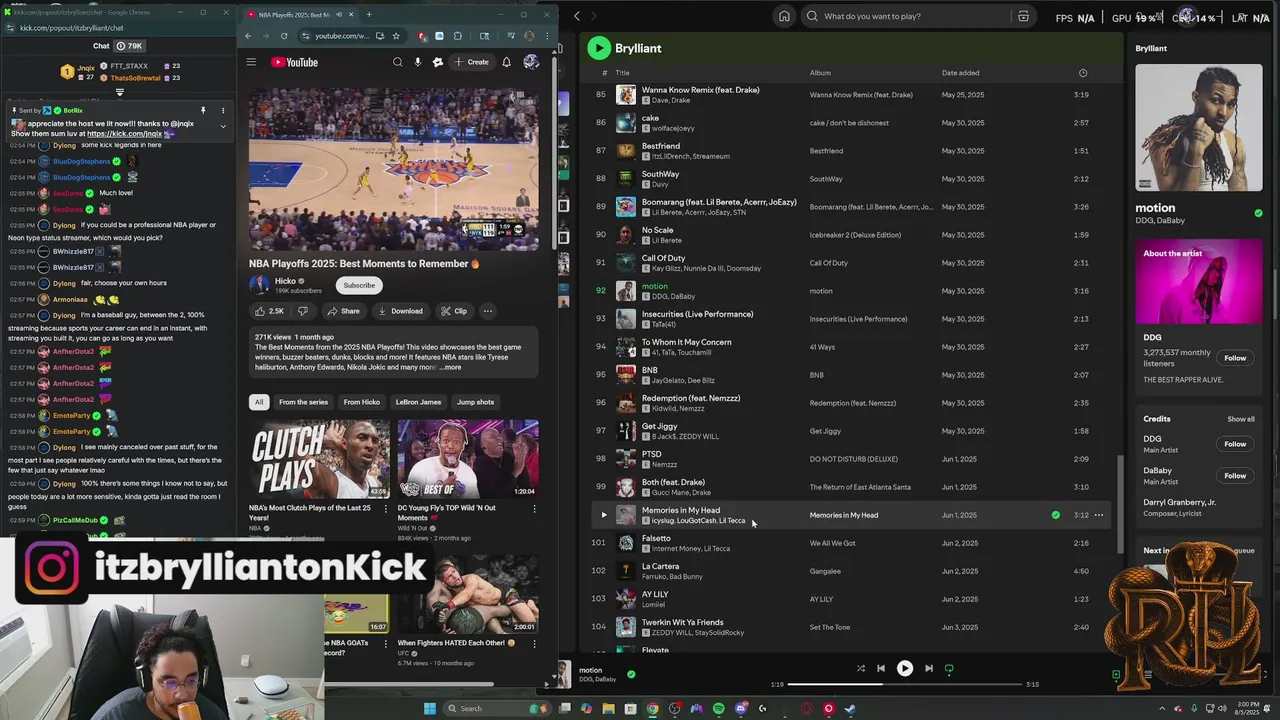Share the NBA Playoffs video
The image size is (1280, 720).
343,311
